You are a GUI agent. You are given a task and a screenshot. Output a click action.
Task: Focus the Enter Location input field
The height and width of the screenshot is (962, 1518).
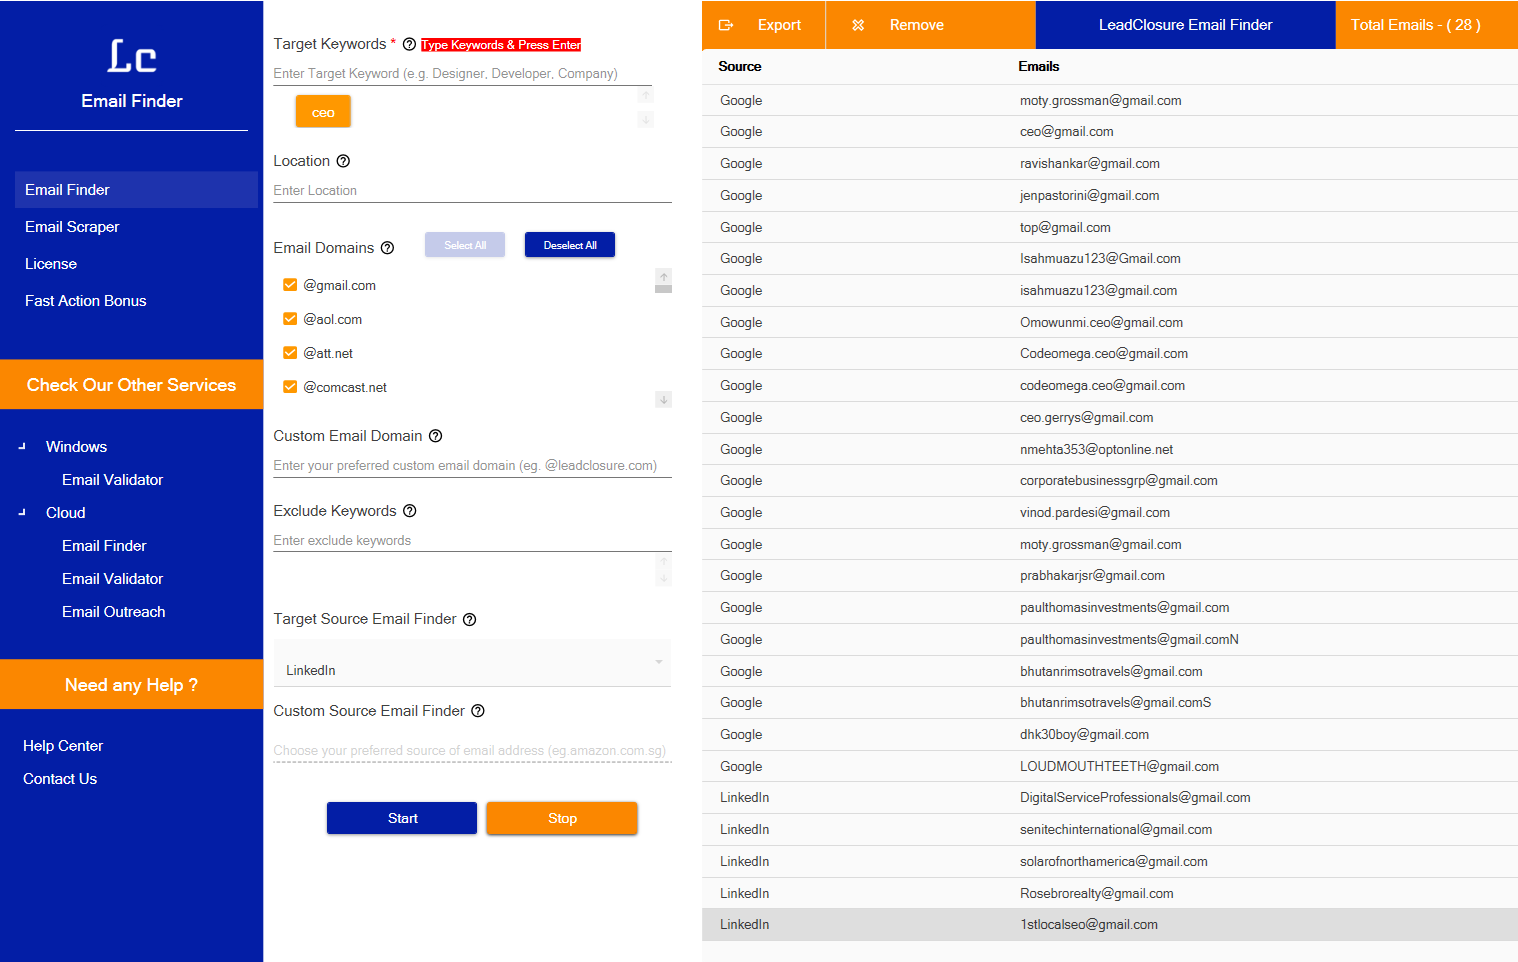[x=472, y=191]
